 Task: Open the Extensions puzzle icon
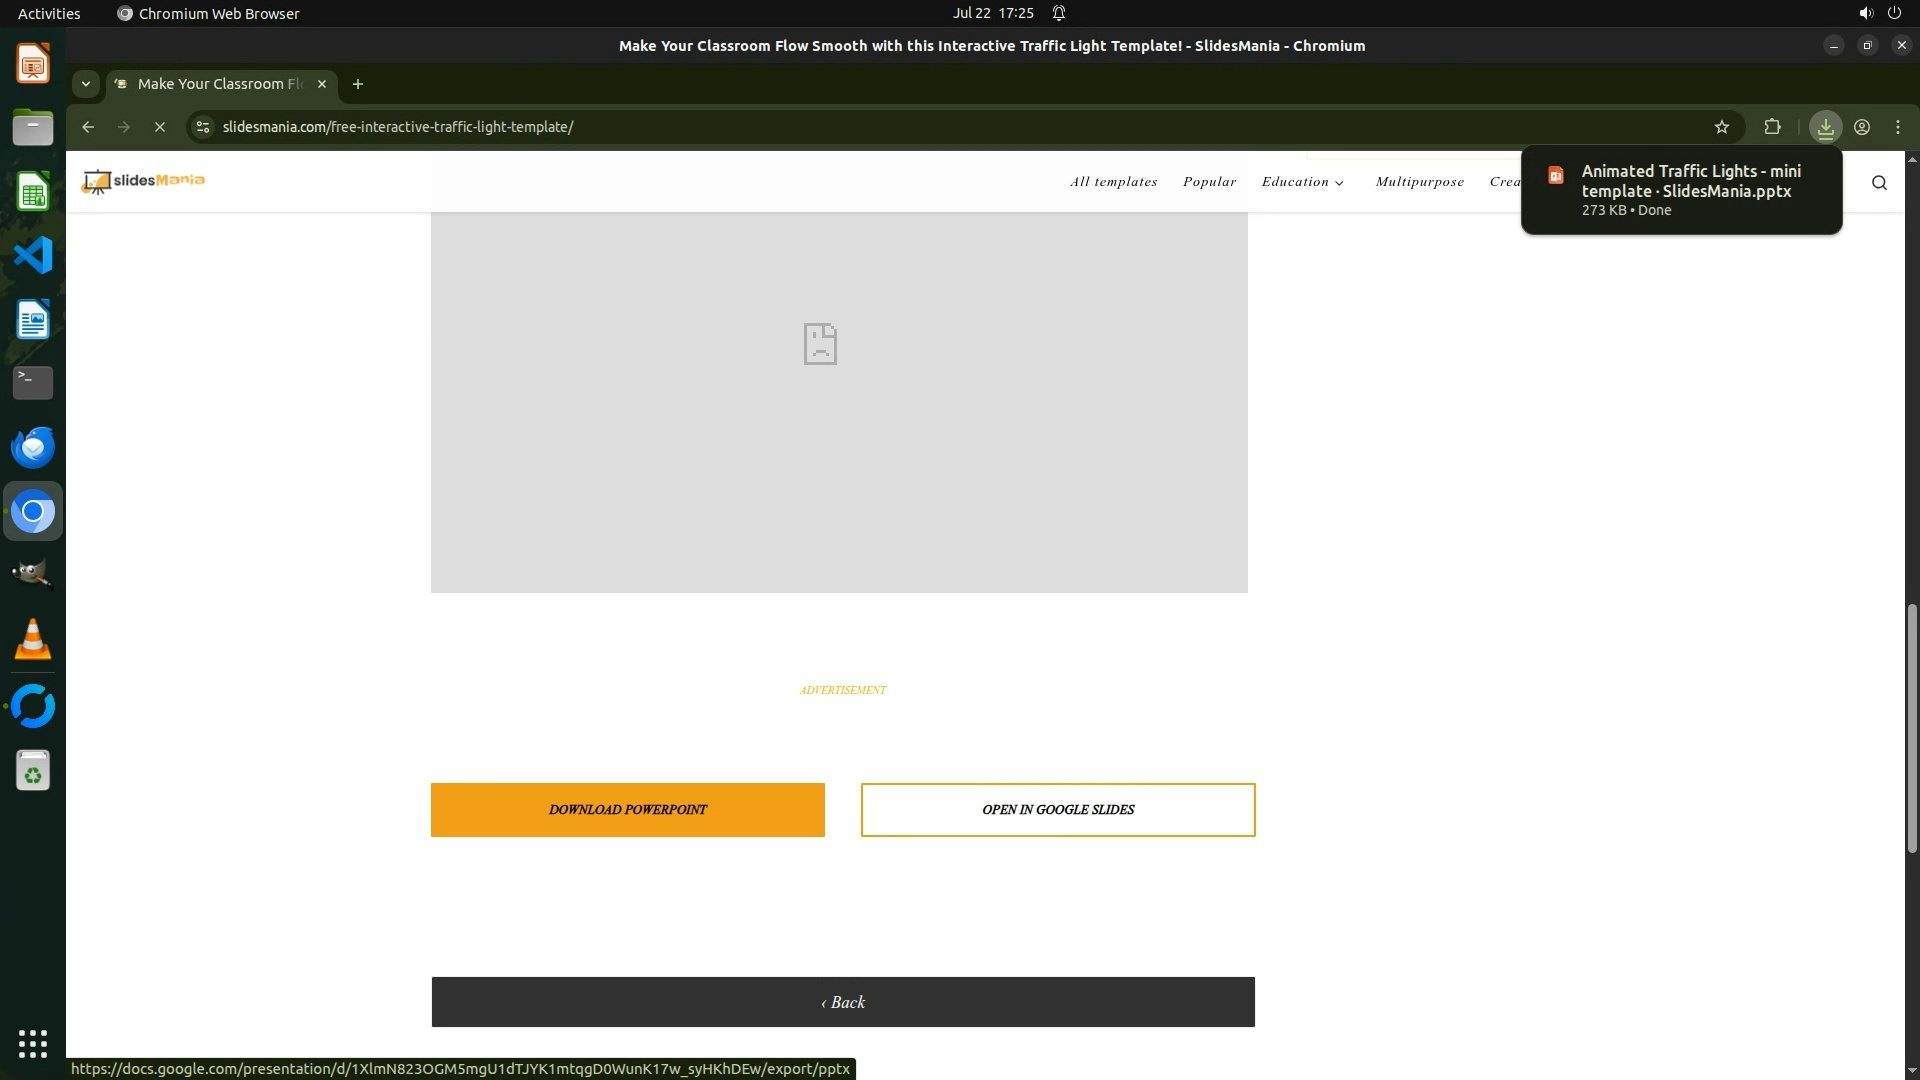click(1772, 127)
